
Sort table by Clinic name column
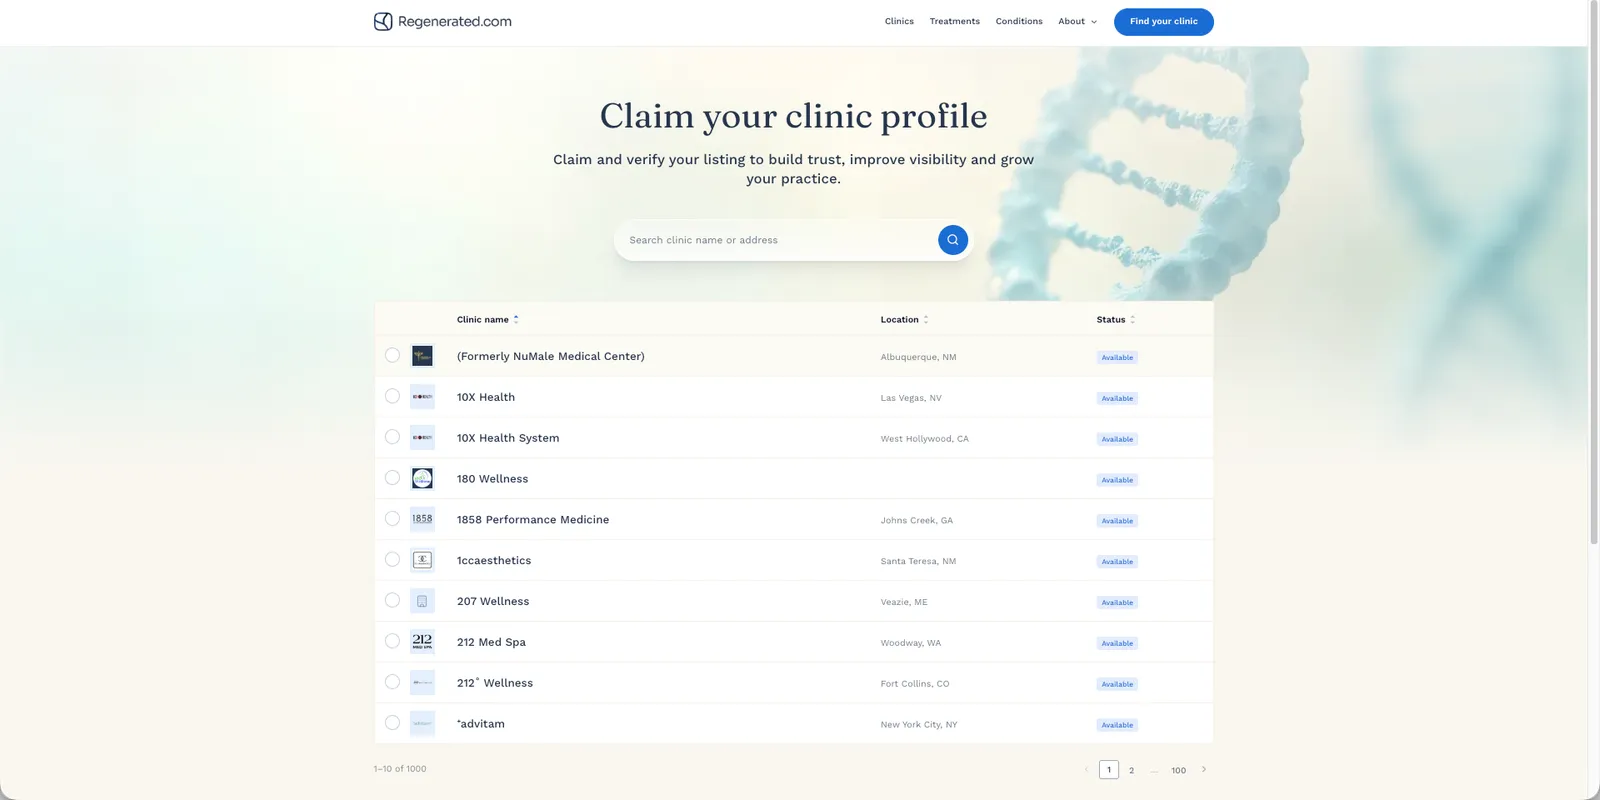coord(487,320)
